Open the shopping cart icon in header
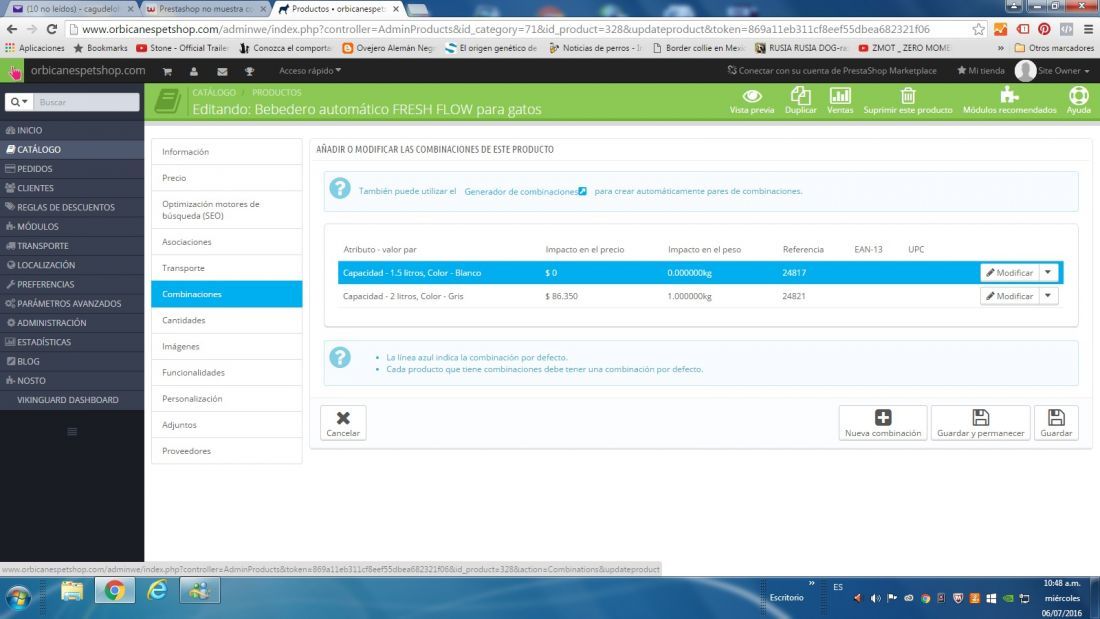The height and width of the screenshot is (619, 1100). coord(167,71)
